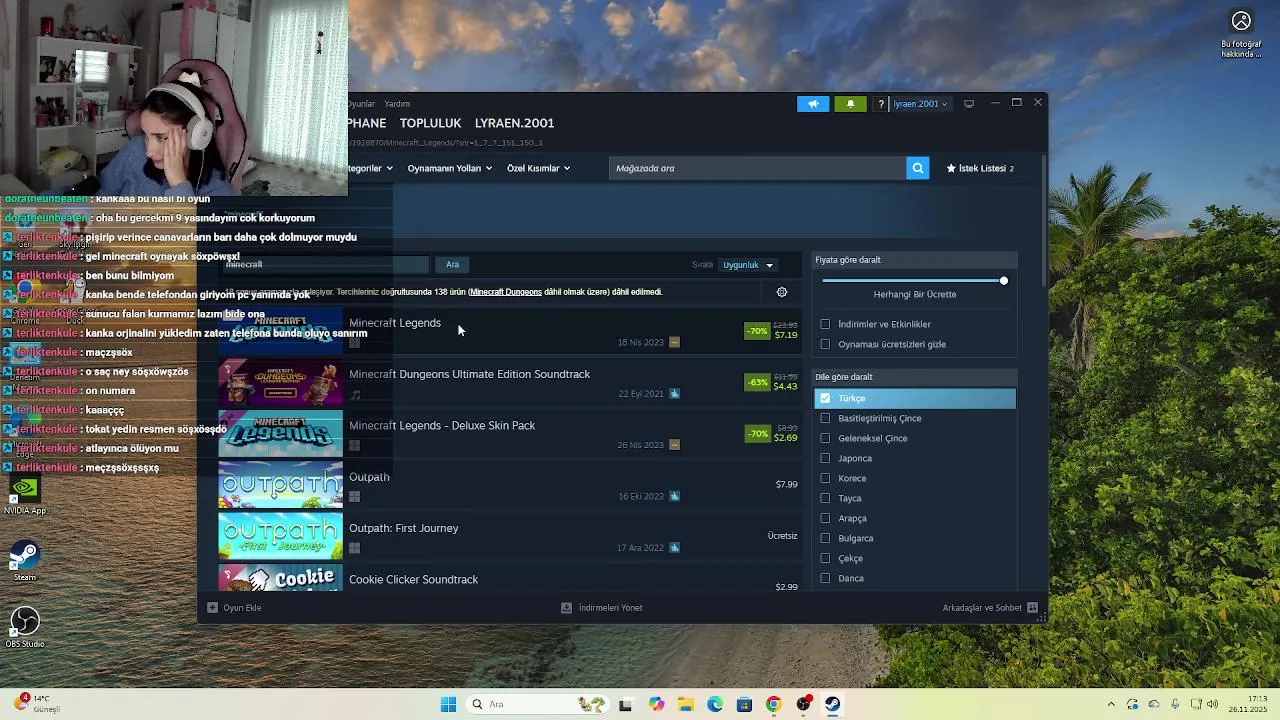Click the music note icon under Minecraft Dungeons Soundtrack
The image size is (1280, 720).
click(355, 394)
